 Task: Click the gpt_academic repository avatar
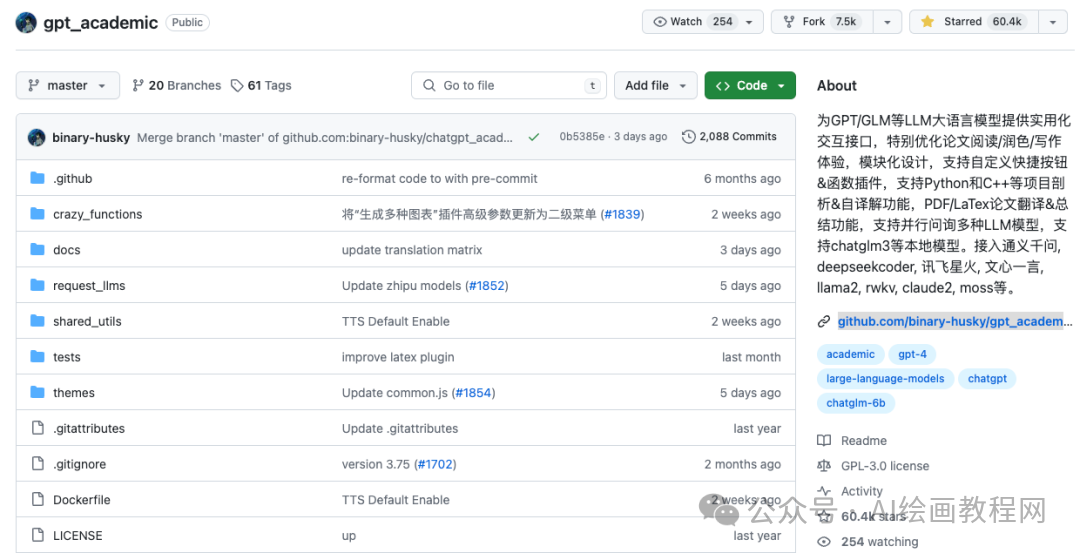[x=26, y=22]
